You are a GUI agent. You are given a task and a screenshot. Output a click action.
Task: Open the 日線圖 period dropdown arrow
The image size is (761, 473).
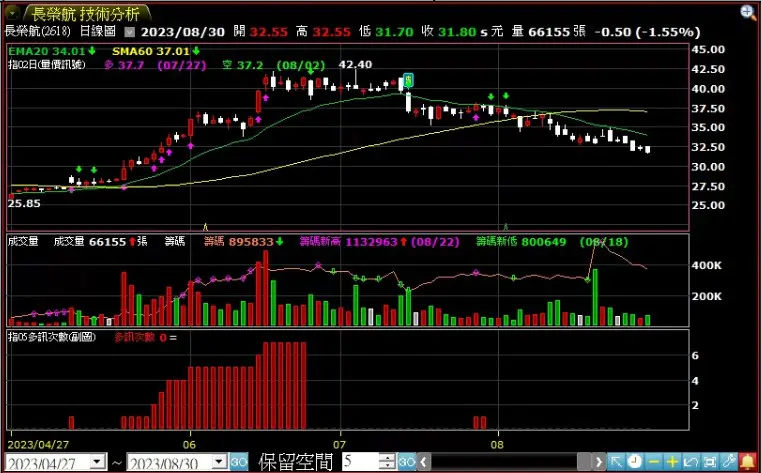coord(129,33)
